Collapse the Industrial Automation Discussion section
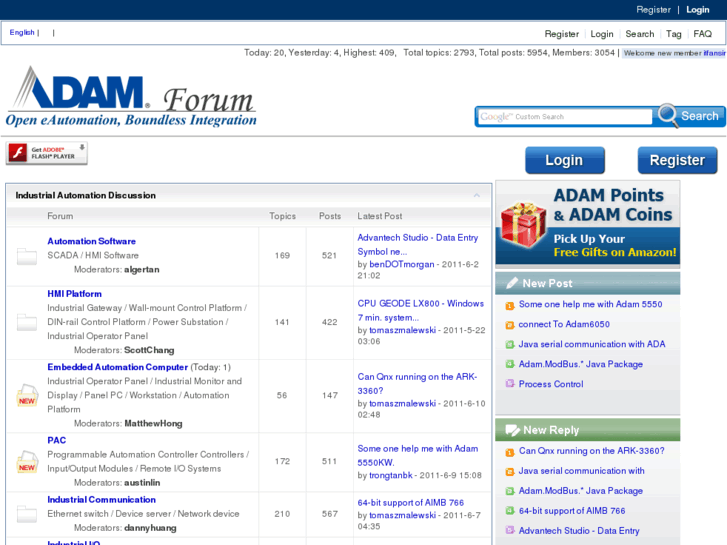 pos(477,195)
